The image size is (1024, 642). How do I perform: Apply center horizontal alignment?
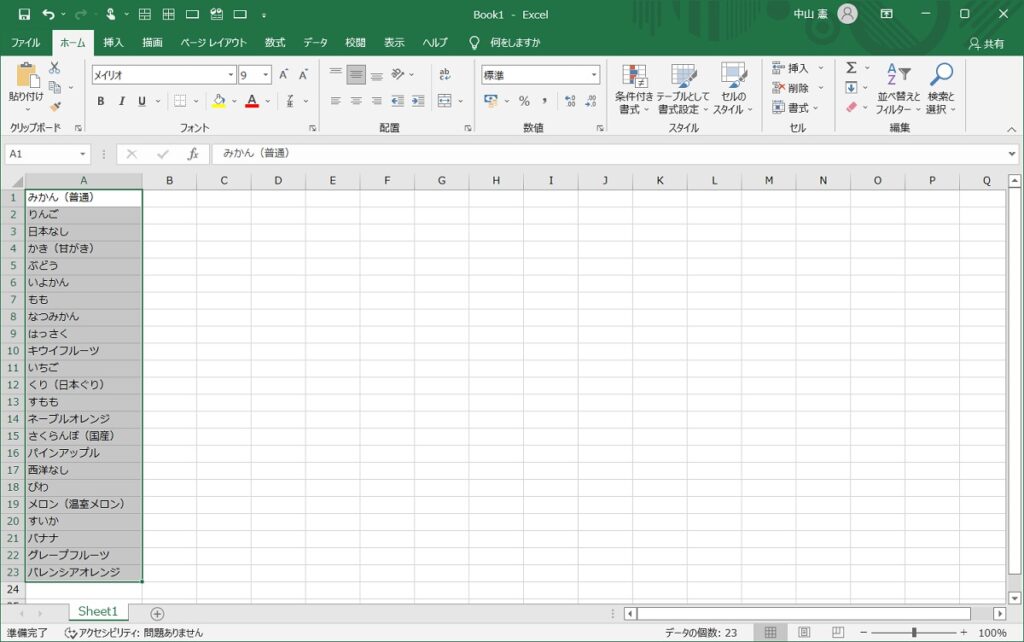click(356, 101)
